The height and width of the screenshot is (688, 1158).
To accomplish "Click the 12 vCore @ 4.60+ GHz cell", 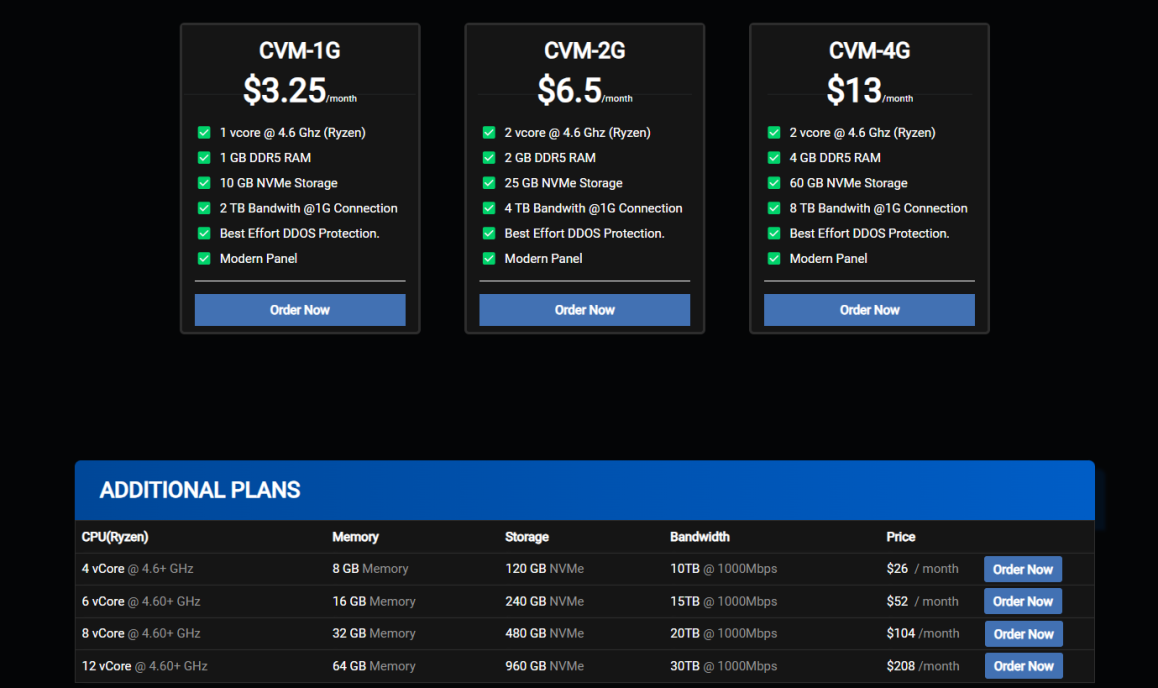I will point(145,666).
